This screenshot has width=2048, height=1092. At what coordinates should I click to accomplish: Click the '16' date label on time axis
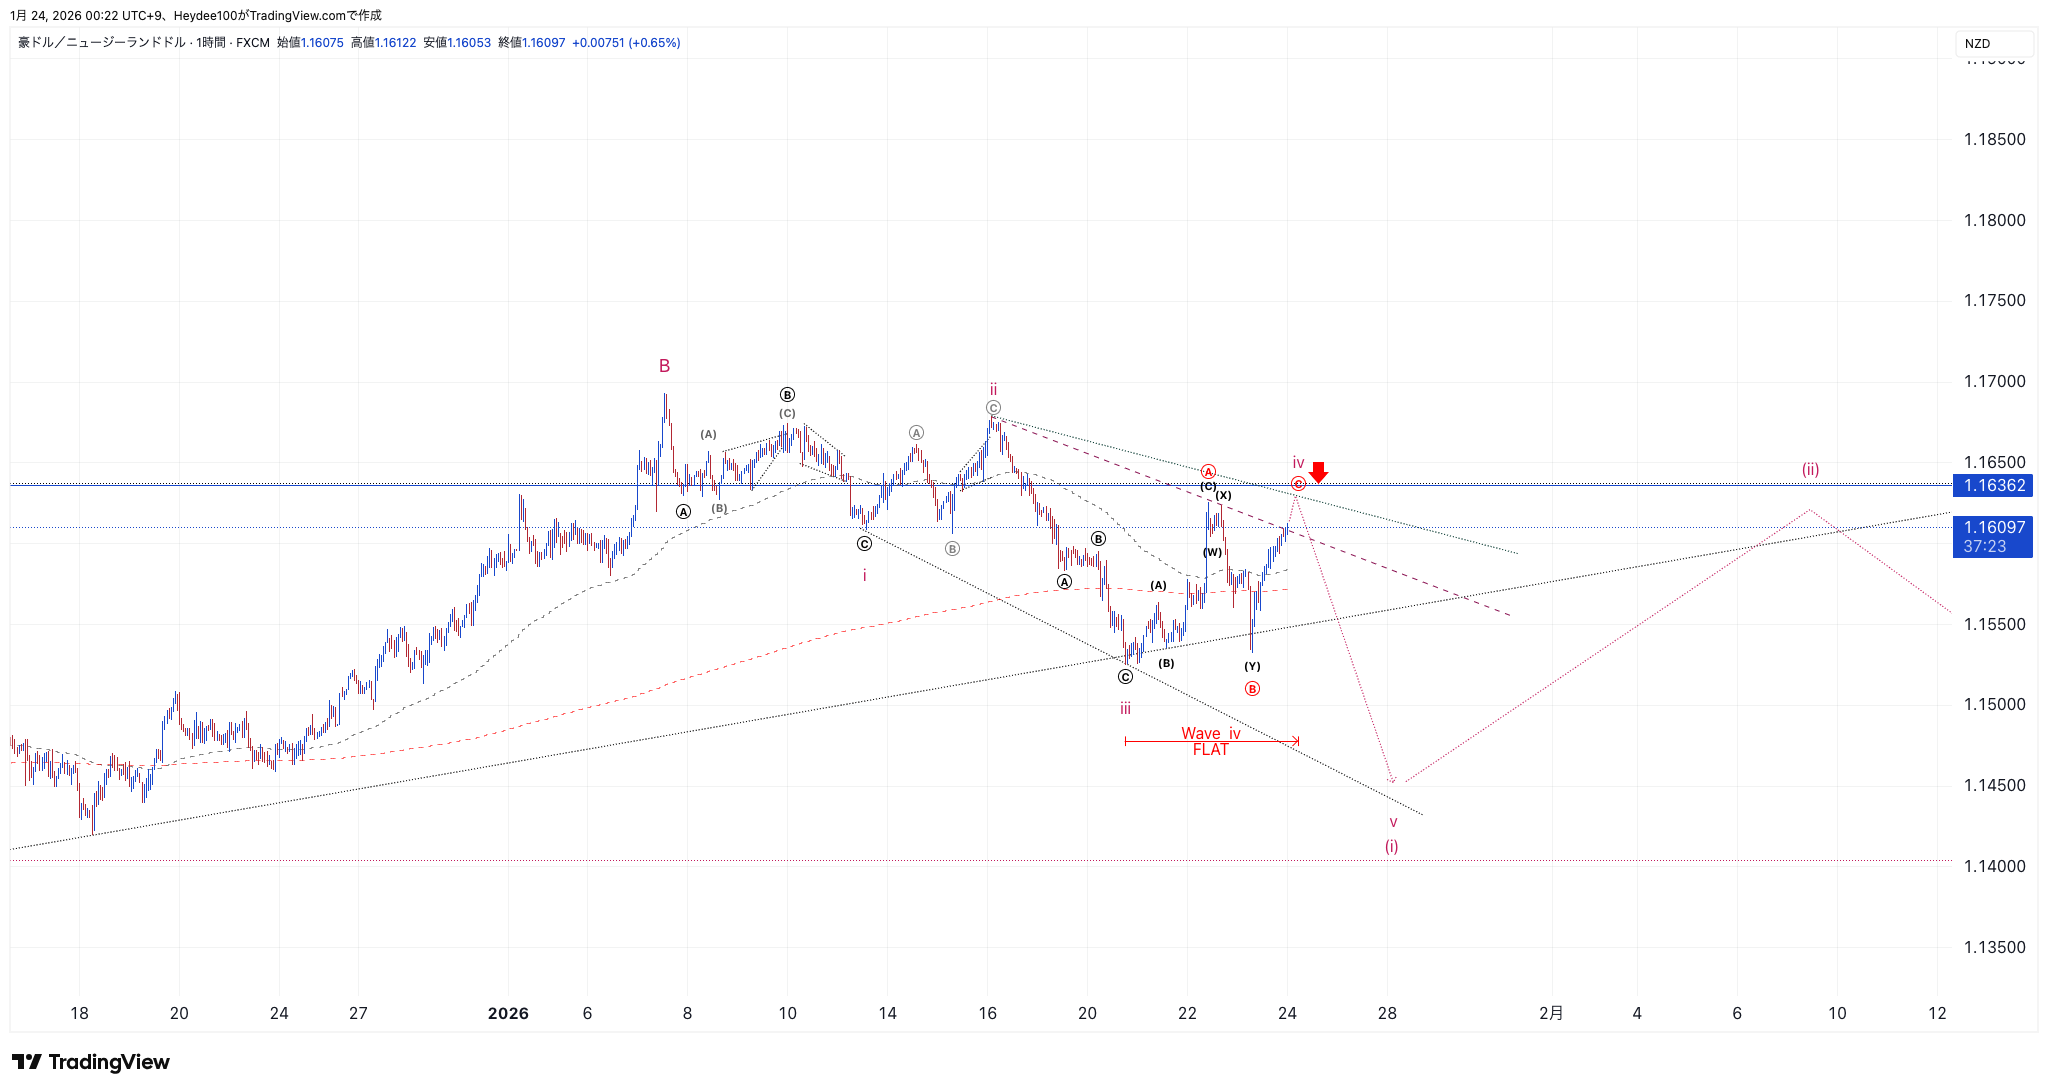pos(988,1013)
